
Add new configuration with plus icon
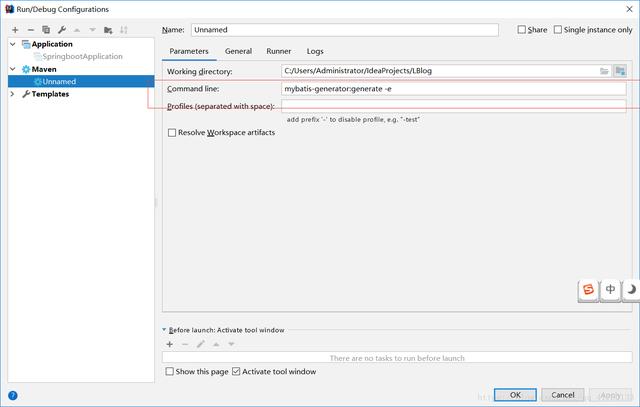15,30
